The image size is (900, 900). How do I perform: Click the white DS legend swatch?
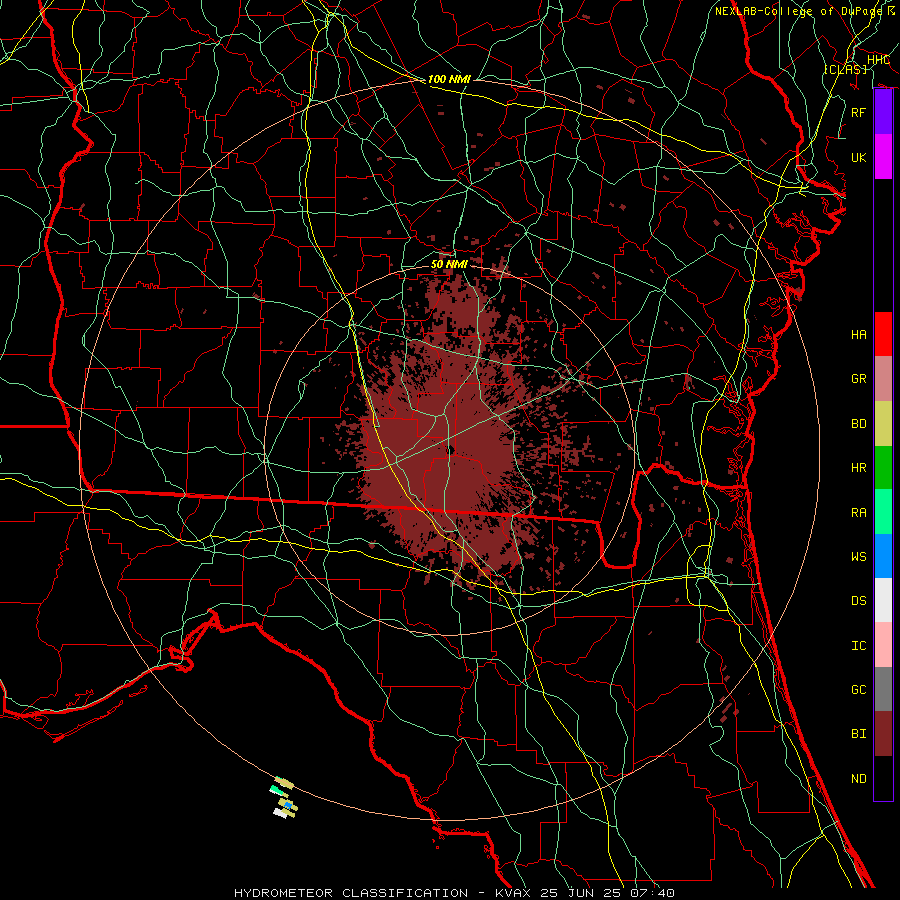point(883,600)
